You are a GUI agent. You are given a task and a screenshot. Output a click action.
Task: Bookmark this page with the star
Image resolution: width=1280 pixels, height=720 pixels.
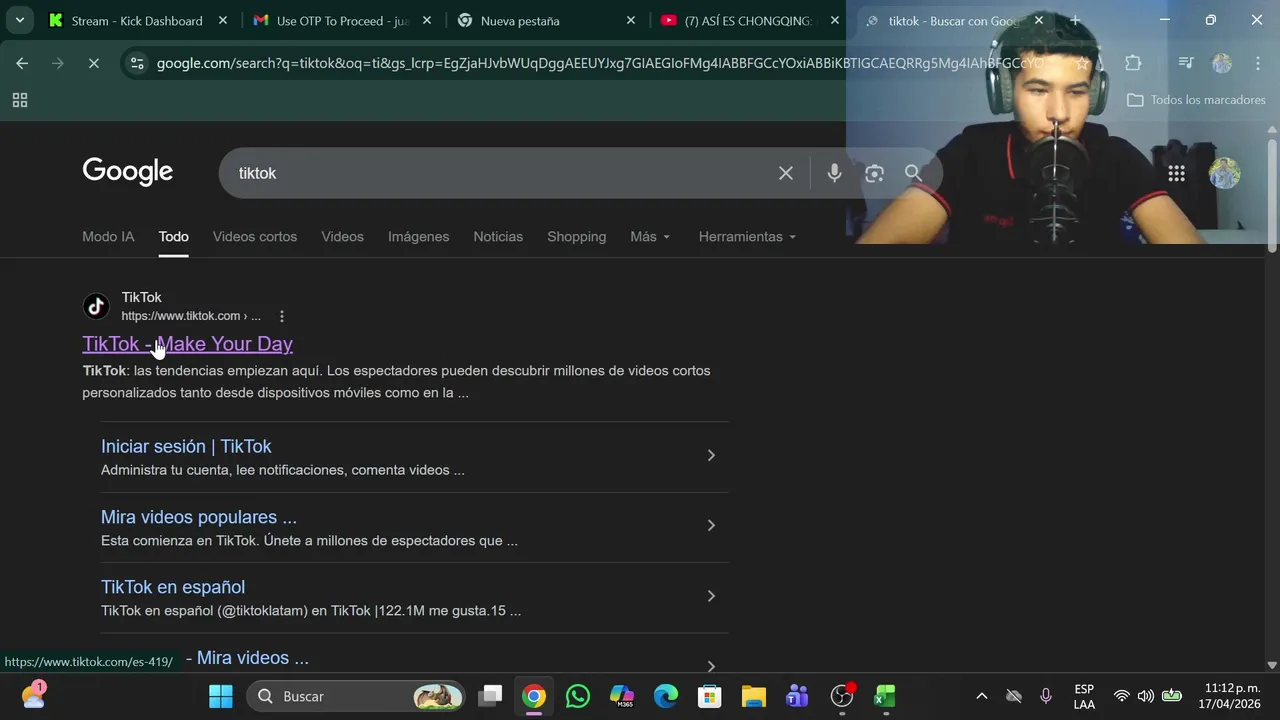pos(1082,63)
